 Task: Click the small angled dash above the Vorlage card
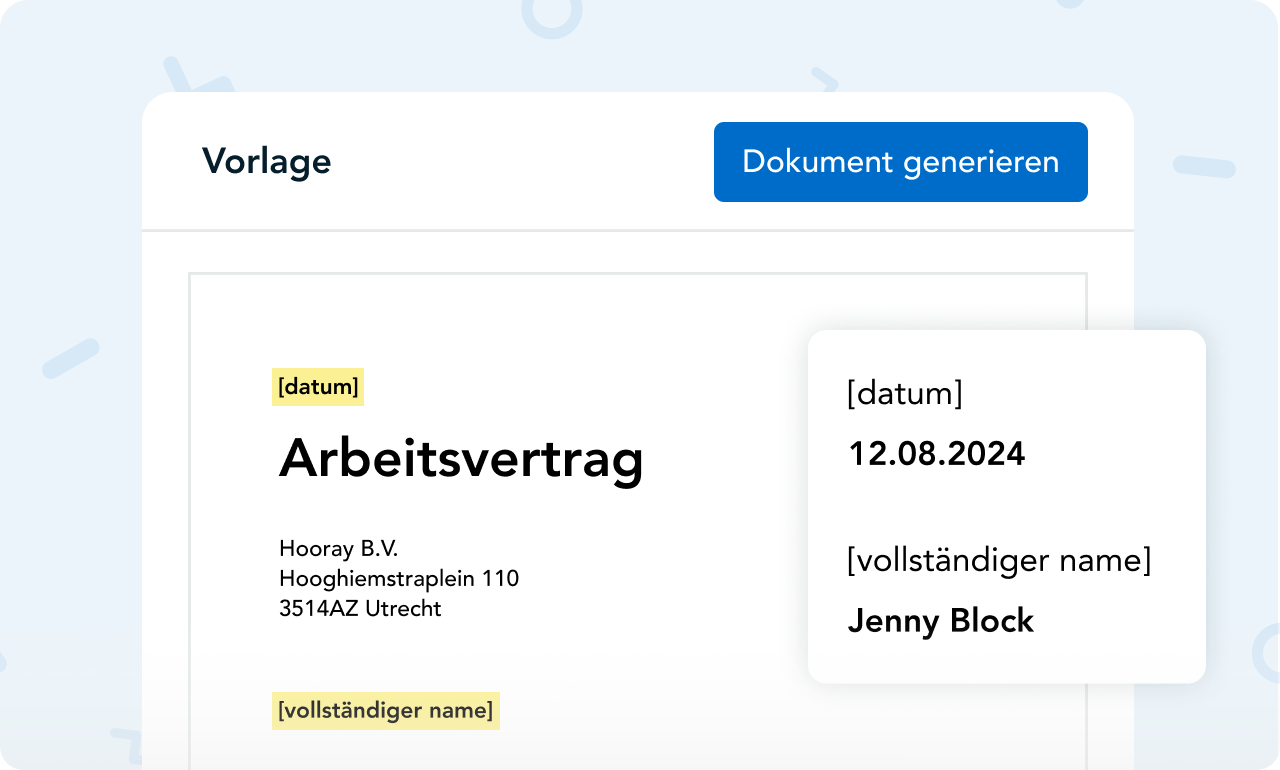point(824,78)
